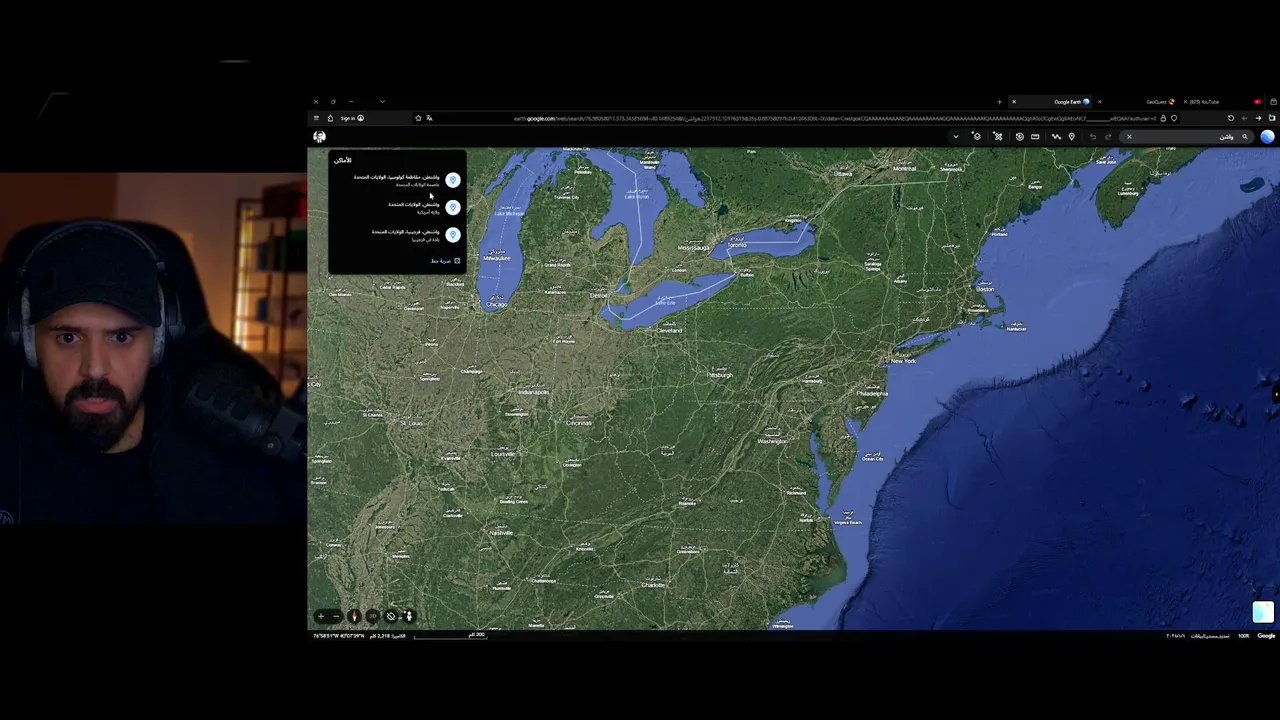Open the historical imagery icon
The width and height of the screenshot is (1280, 720).
coord(1020,137)
